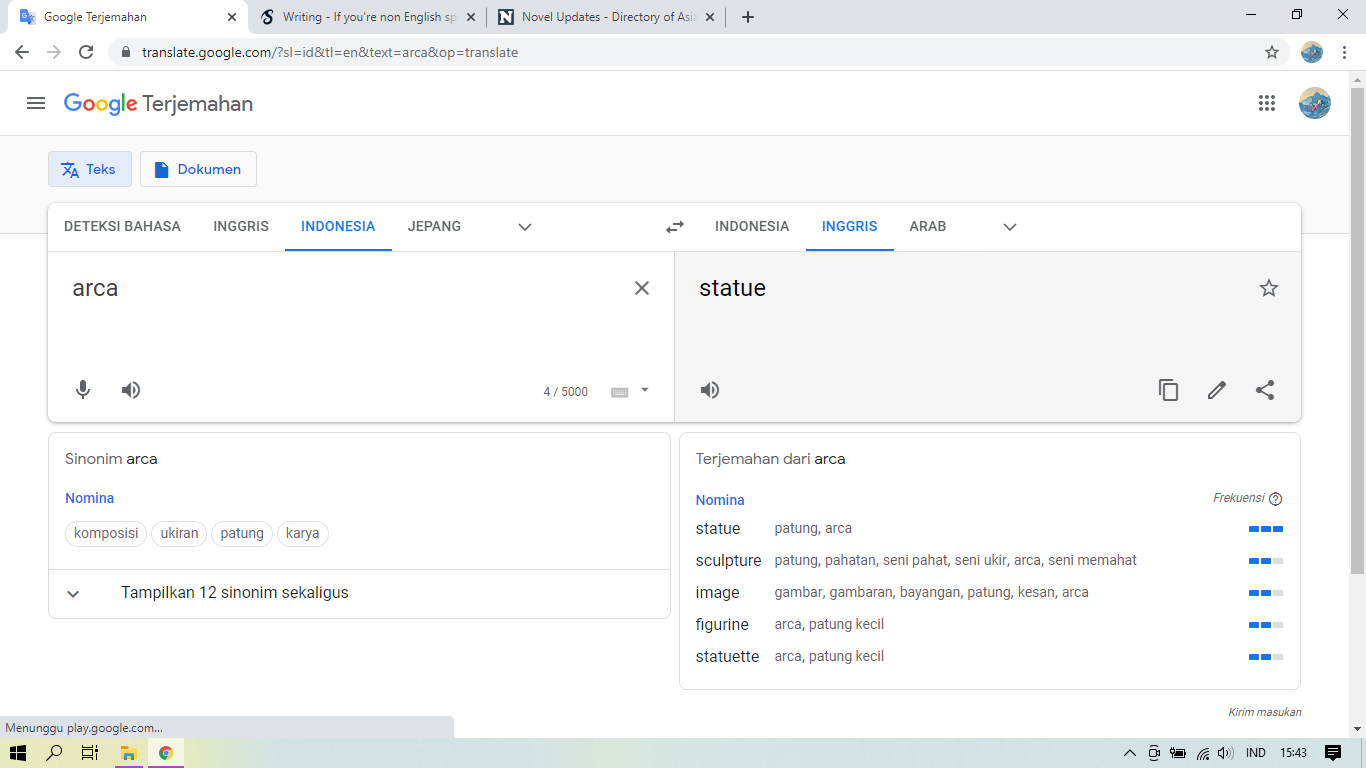Click the microphone voice input icon

coord(83,390)
